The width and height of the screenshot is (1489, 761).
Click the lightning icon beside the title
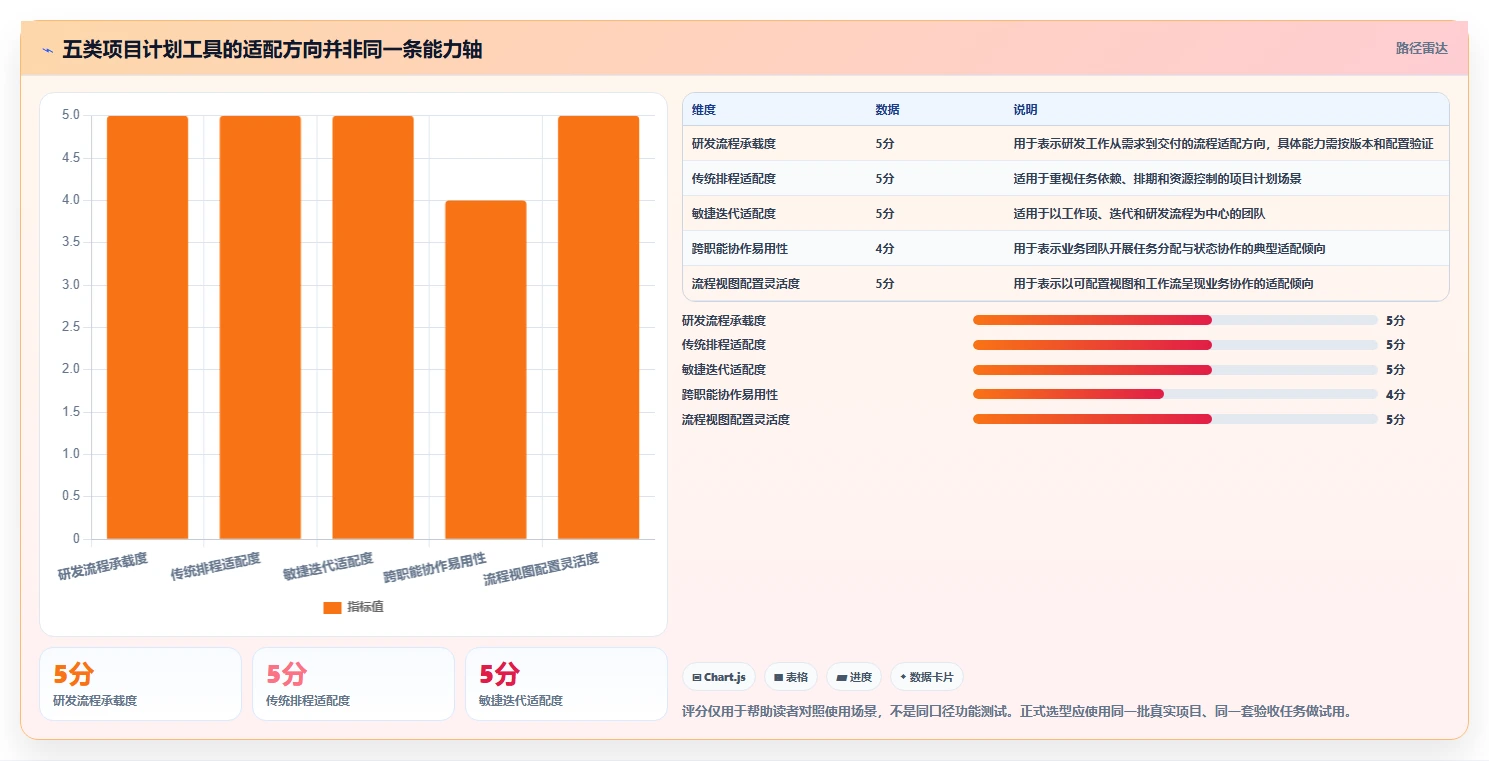coord(47,50)
